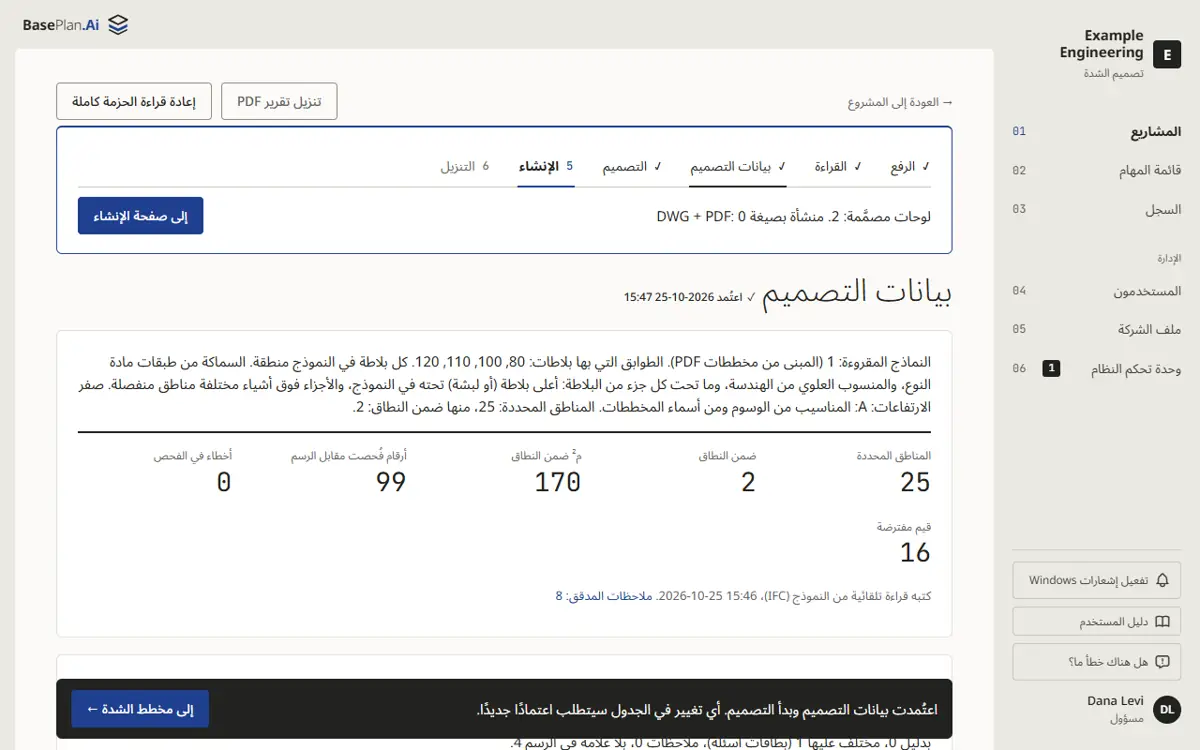This screenshot has height=750, width=1200.
Task: Select the التنزيل step tab
Action: pyautogui.click(x=465, y=167)
